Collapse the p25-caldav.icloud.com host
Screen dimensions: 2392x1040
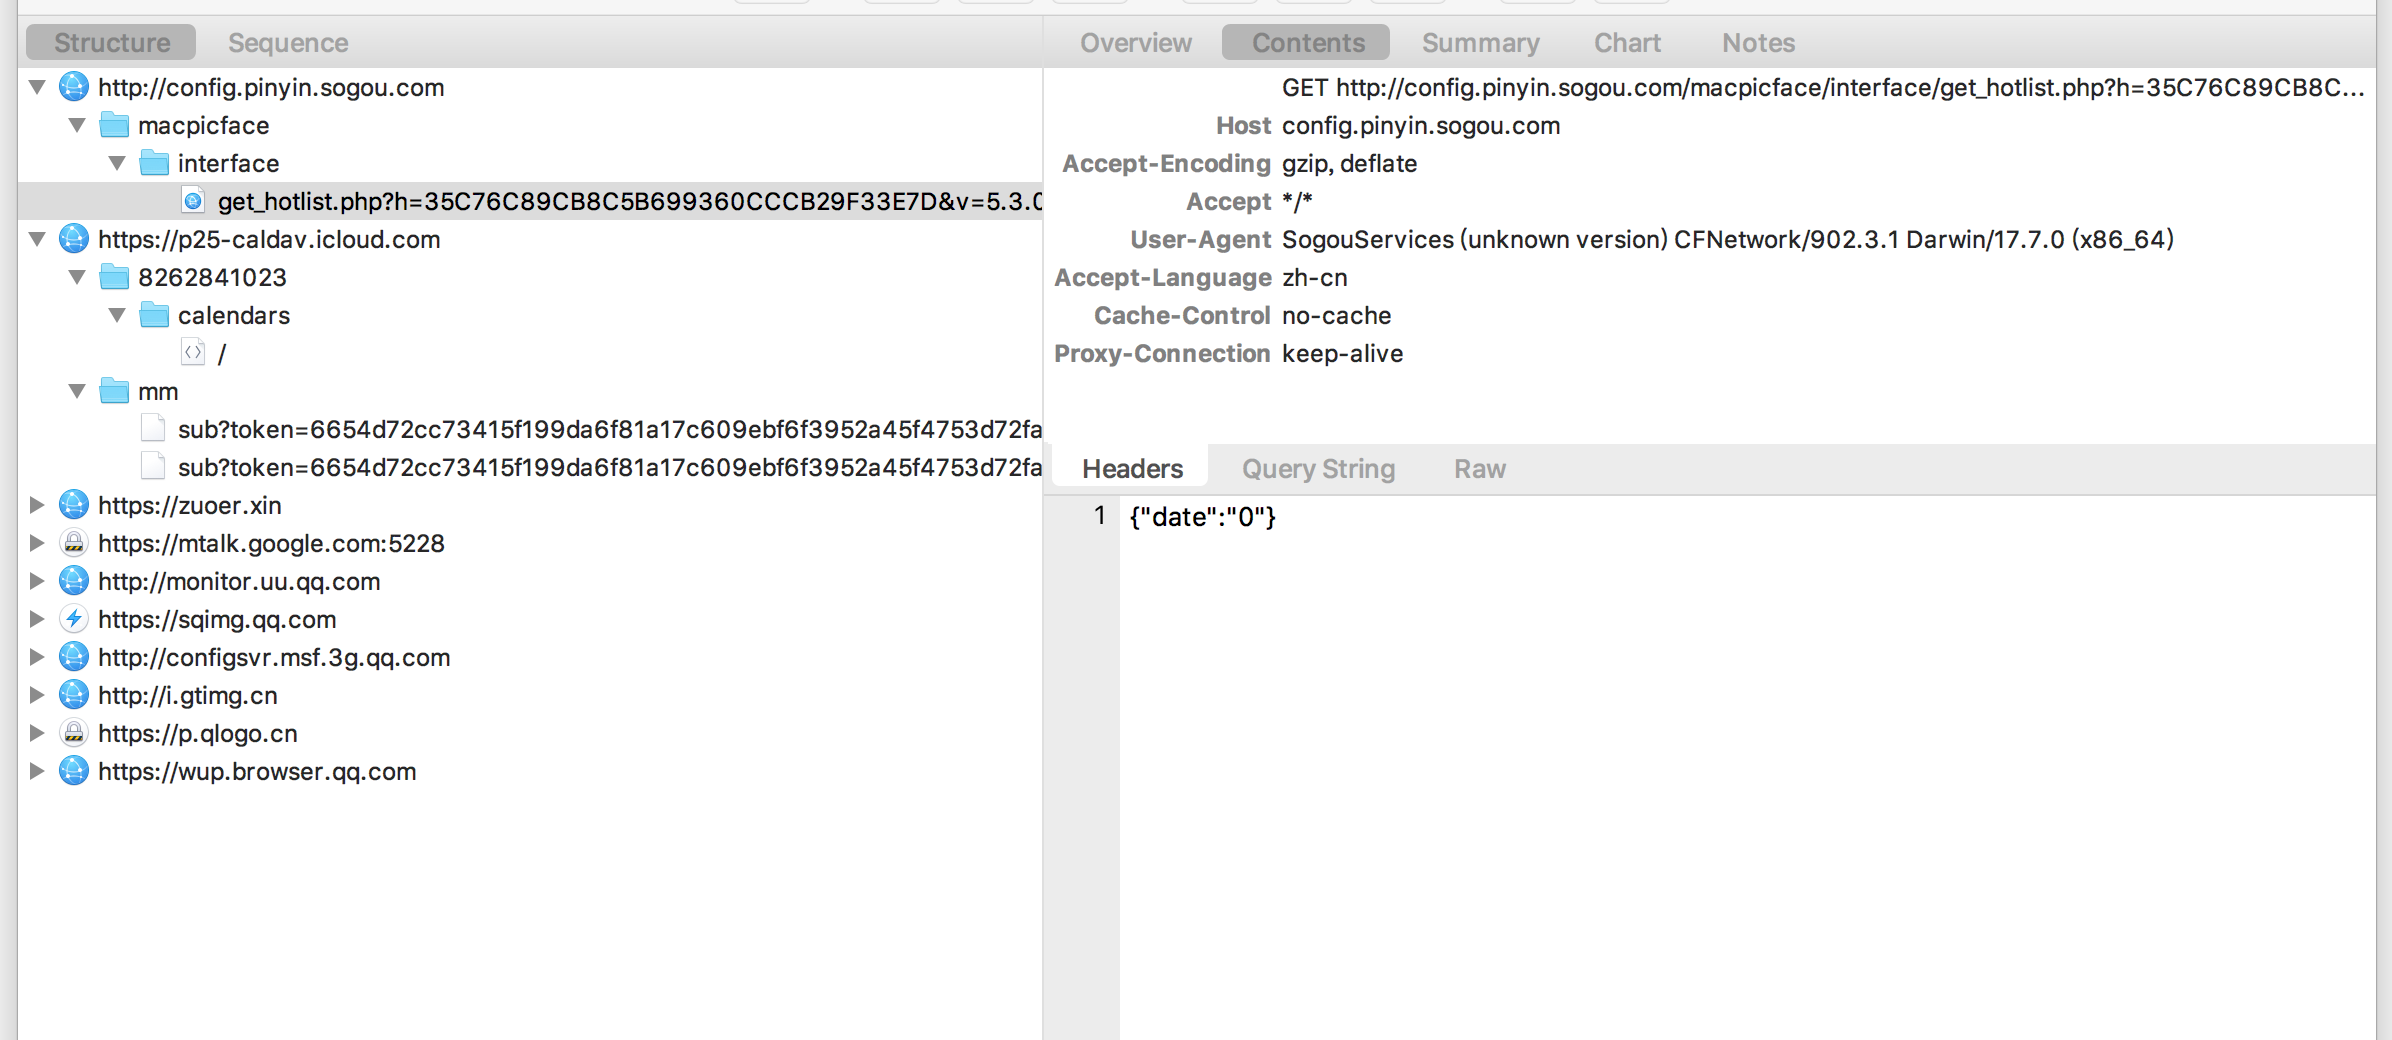point(37,239)
